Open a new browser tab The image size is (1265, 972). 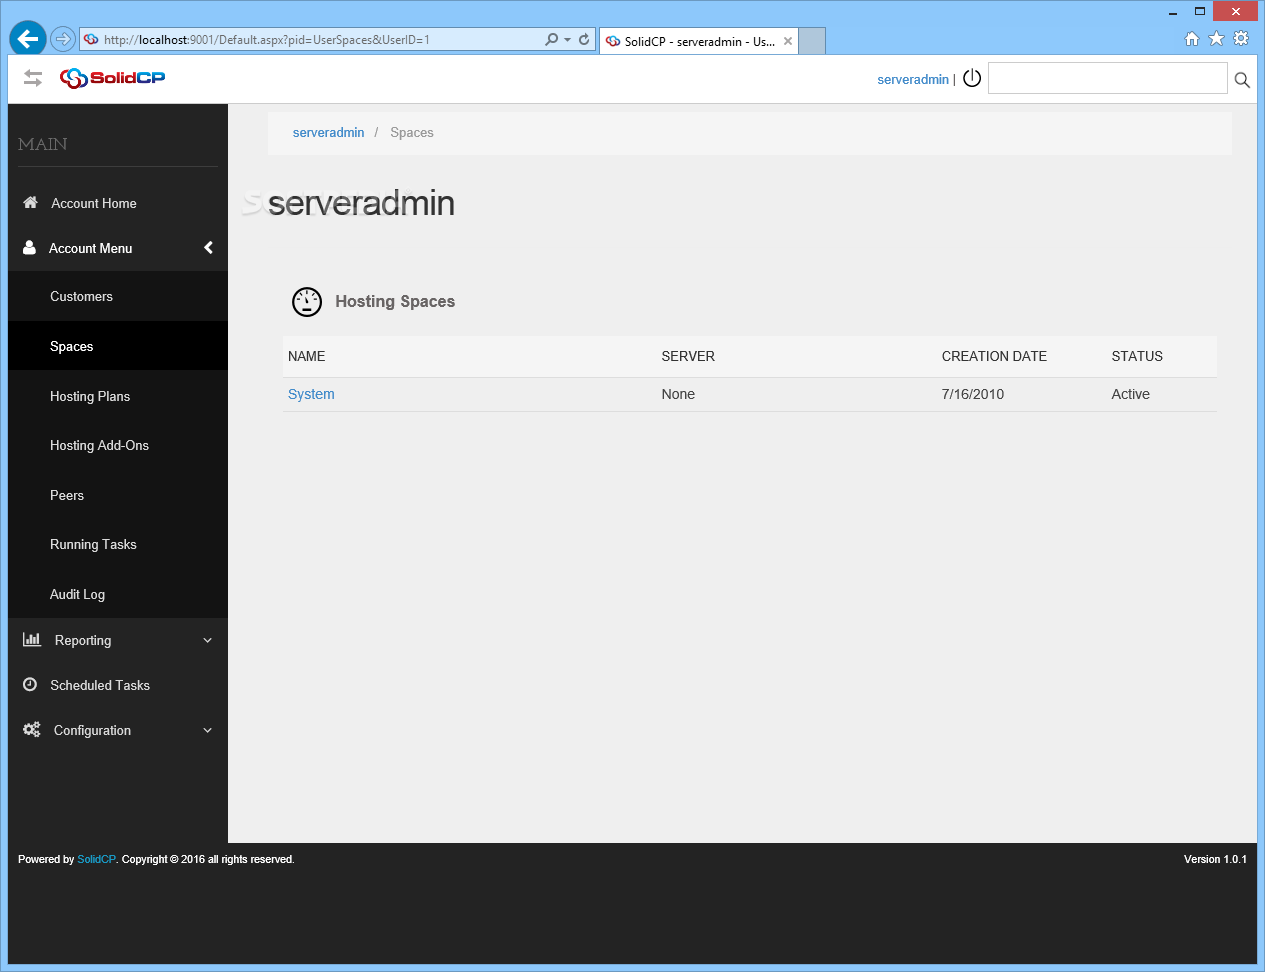point(812,41)
